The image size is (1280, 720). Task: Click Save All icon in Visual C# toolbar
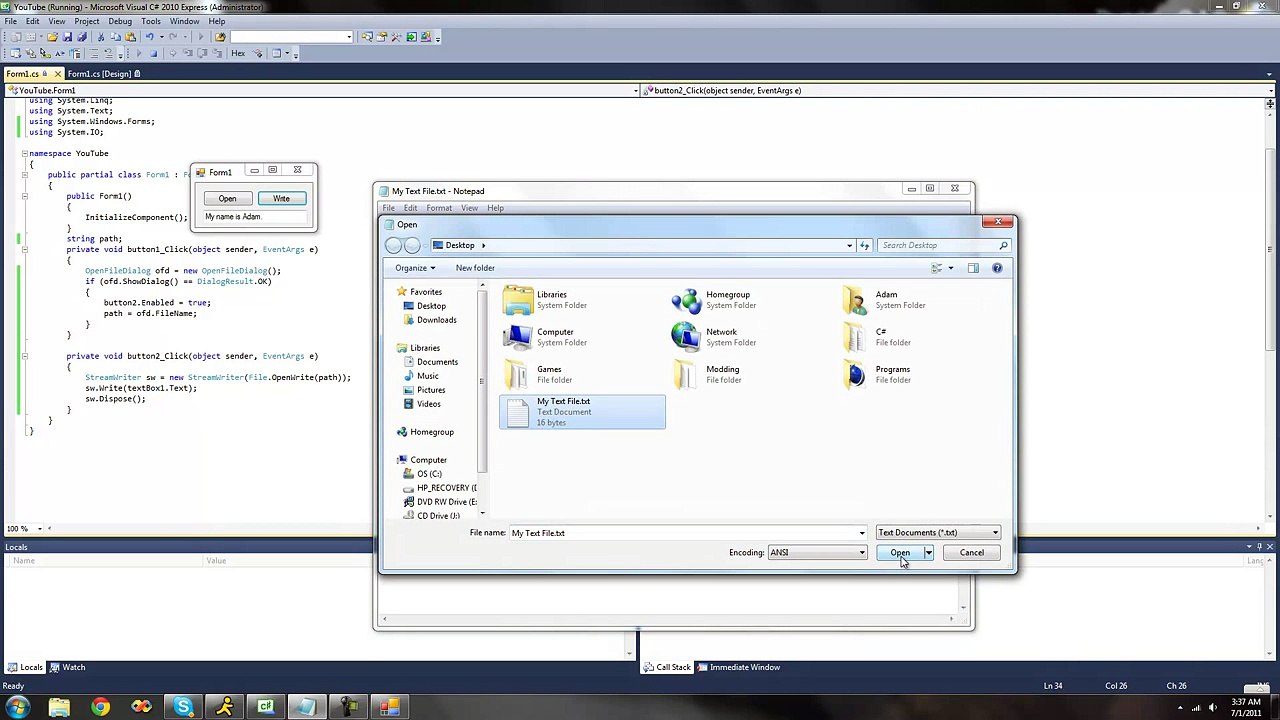pyautogui.click(x=82, y=37)
